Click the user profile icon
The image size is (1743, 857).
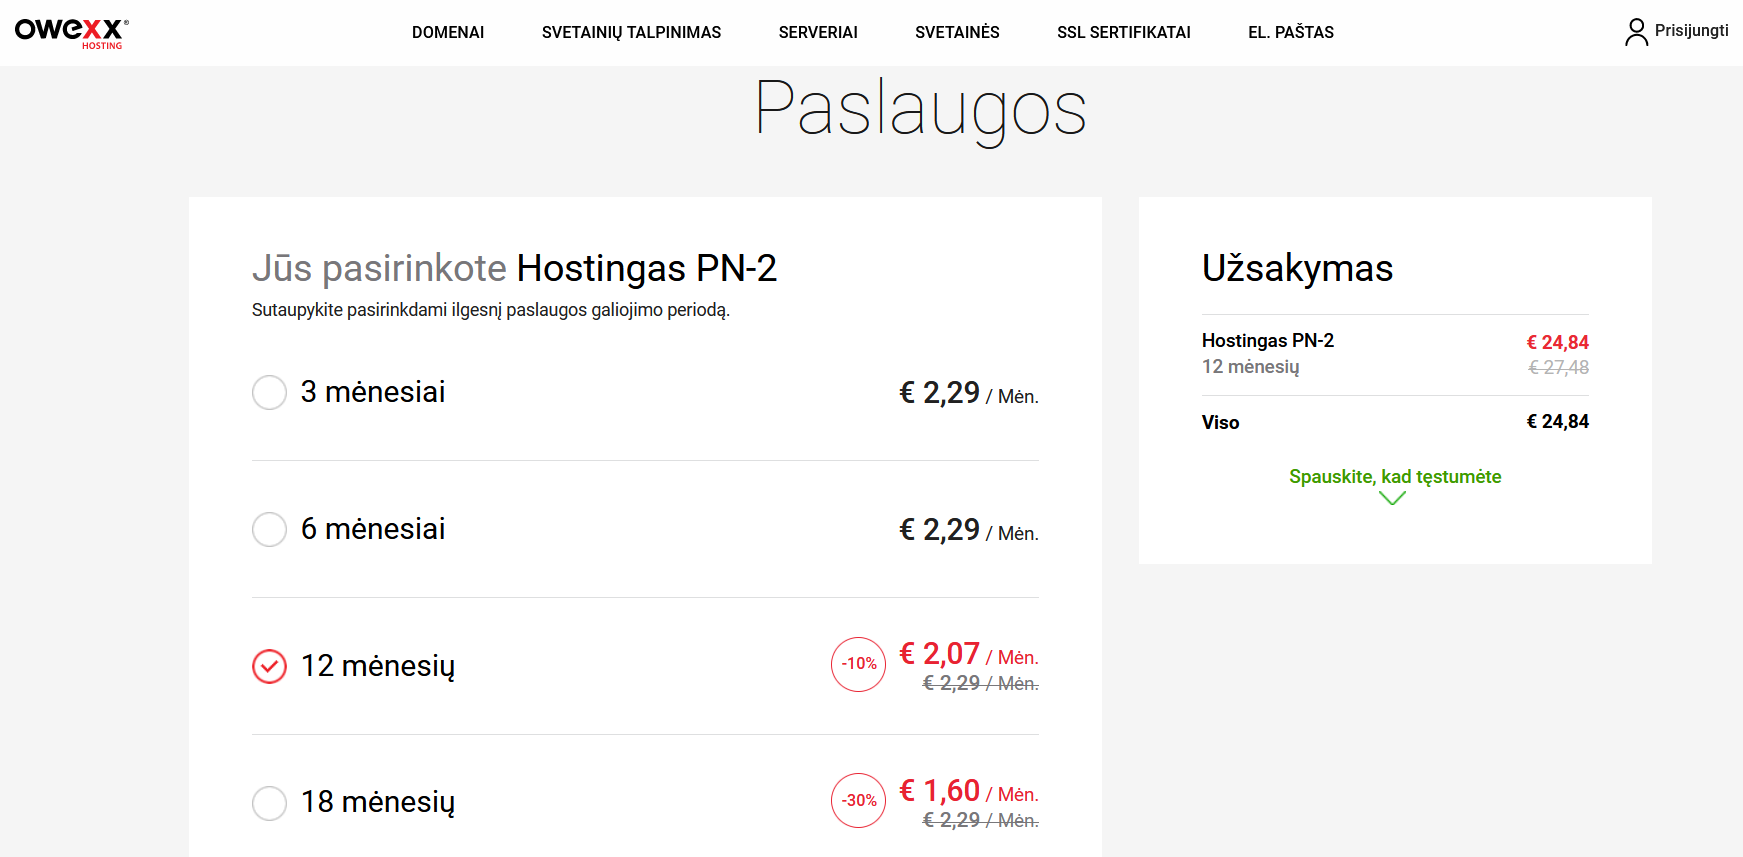[1636, 32]
